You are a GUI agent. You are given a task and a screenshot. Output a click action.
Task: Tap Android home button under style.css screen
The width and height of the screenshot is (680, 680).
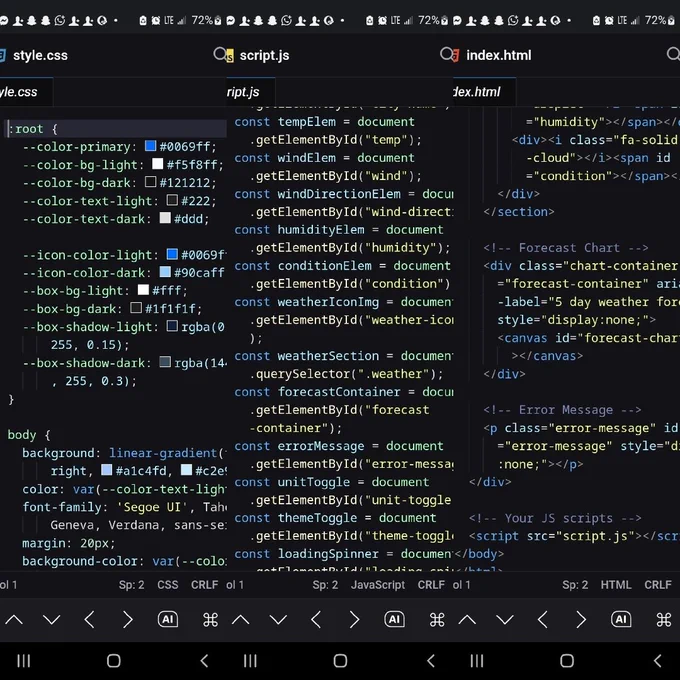pos(114,661)
